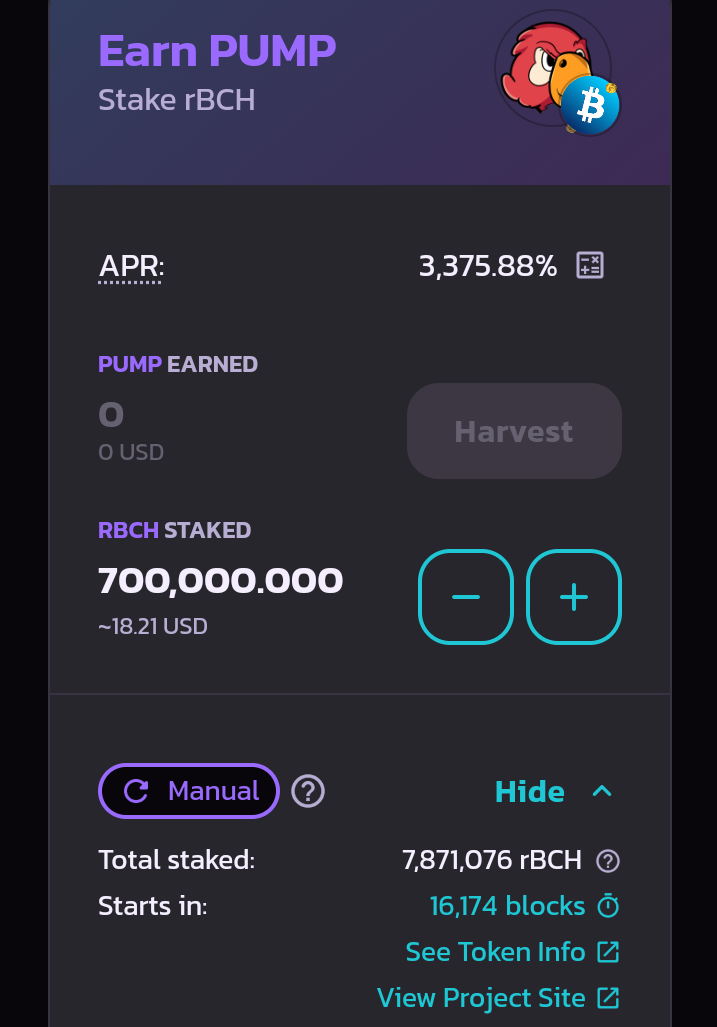Click the 16,174 blocks countdown link

coord(507,906)
